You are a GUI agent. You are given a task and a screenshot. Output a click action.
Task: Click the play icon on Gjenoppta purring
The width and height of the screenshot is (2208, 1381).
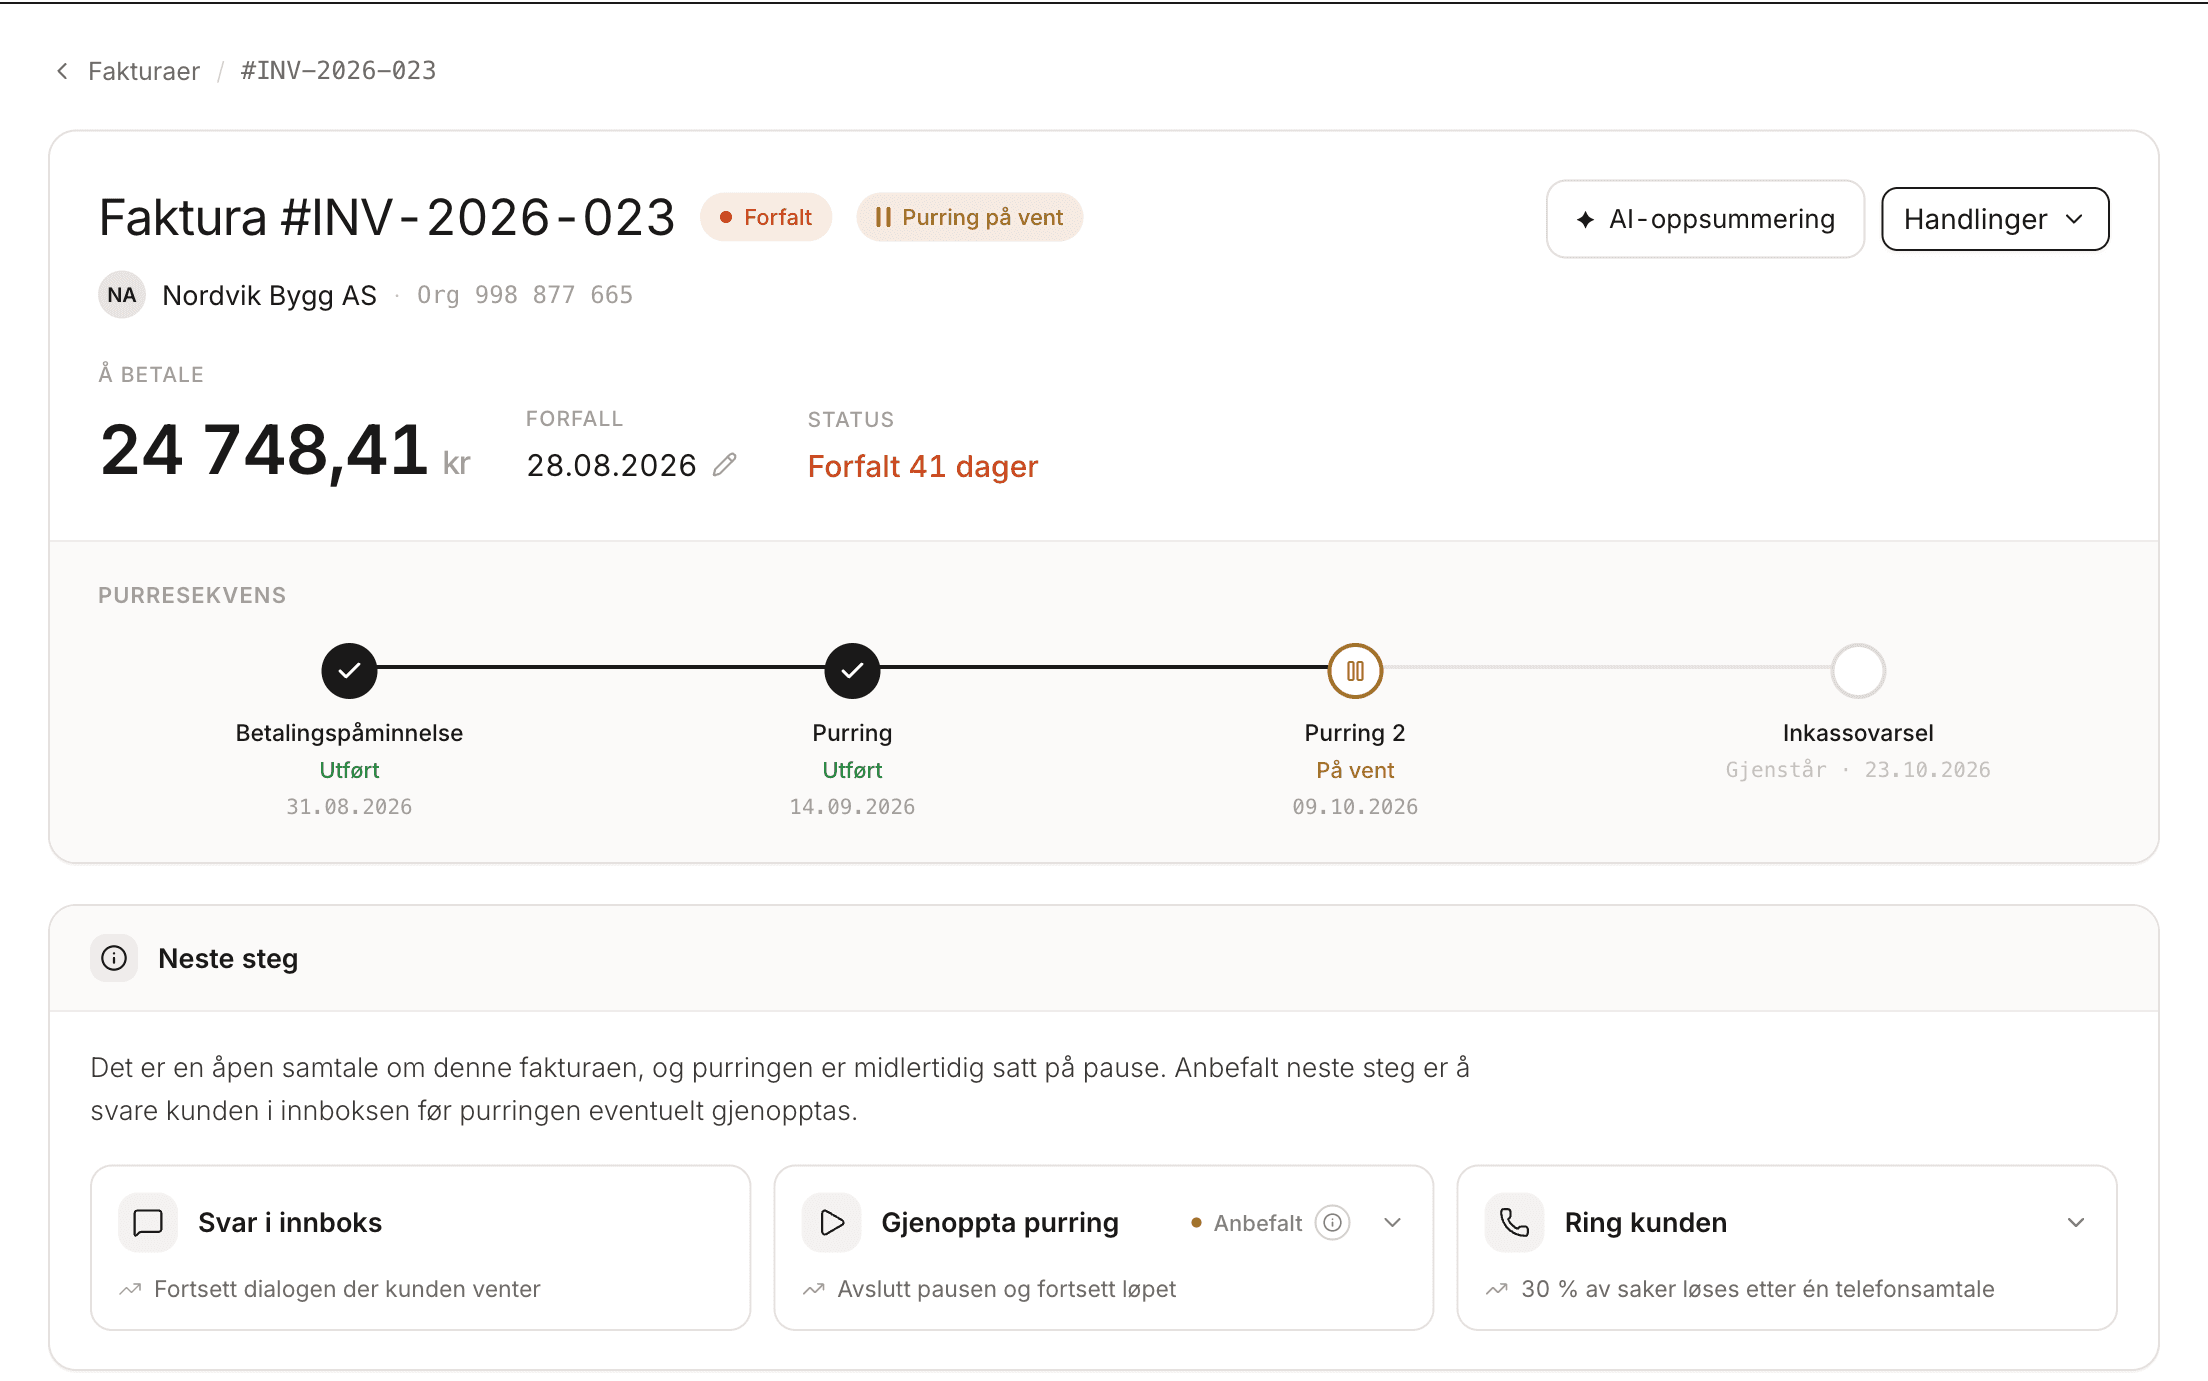coord(831,1222)
